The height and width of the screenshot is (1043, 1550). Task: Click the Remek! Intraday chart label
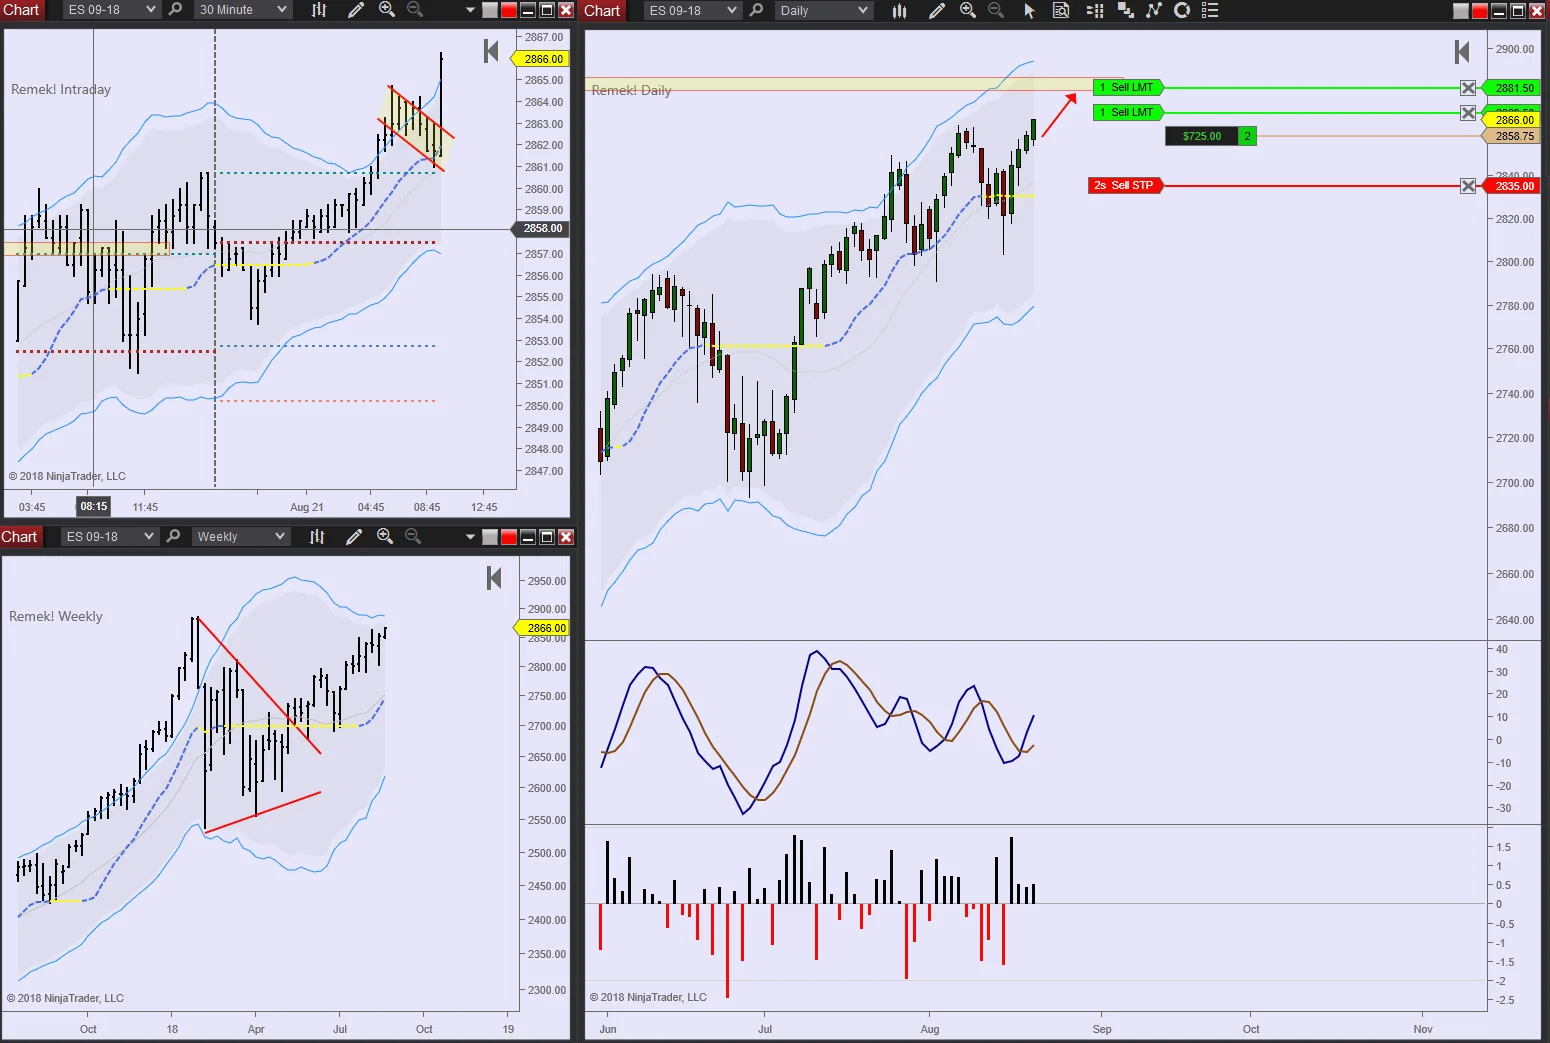pyautogui.click(x=61, y=89)
